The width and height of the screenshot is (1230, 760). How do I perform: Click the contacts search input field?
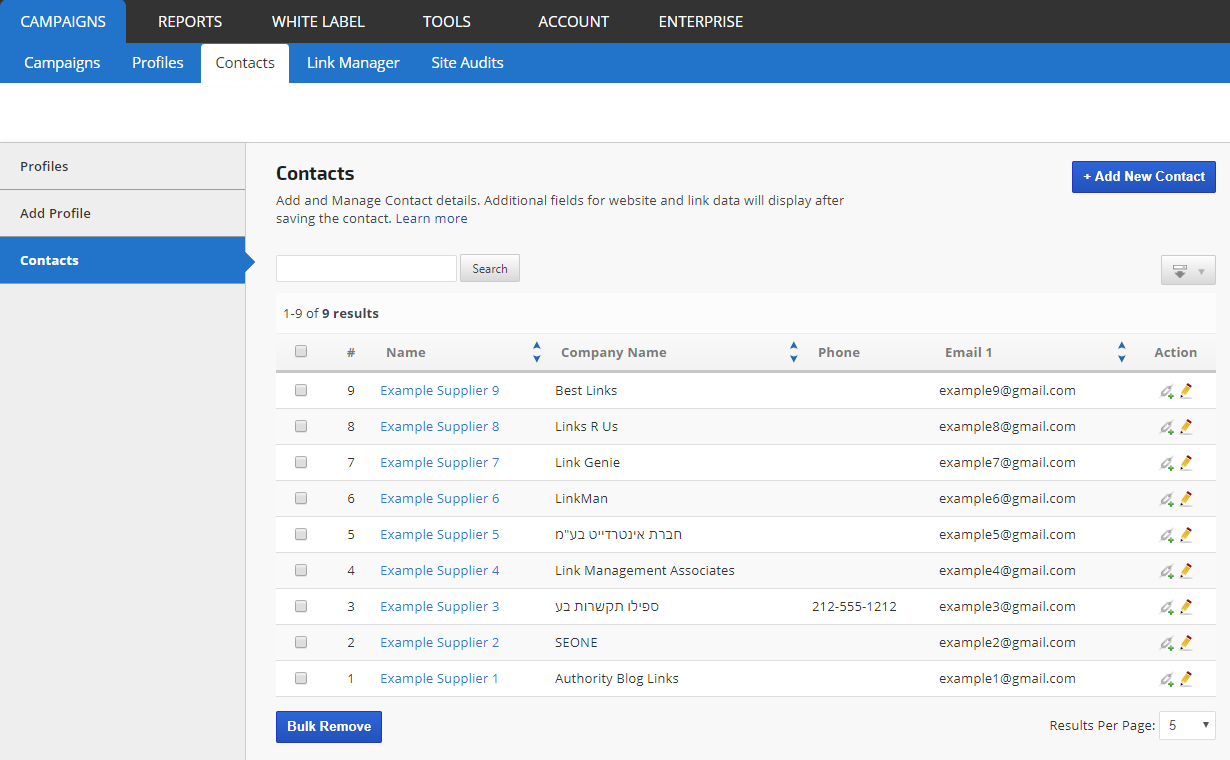coord(366,269)
